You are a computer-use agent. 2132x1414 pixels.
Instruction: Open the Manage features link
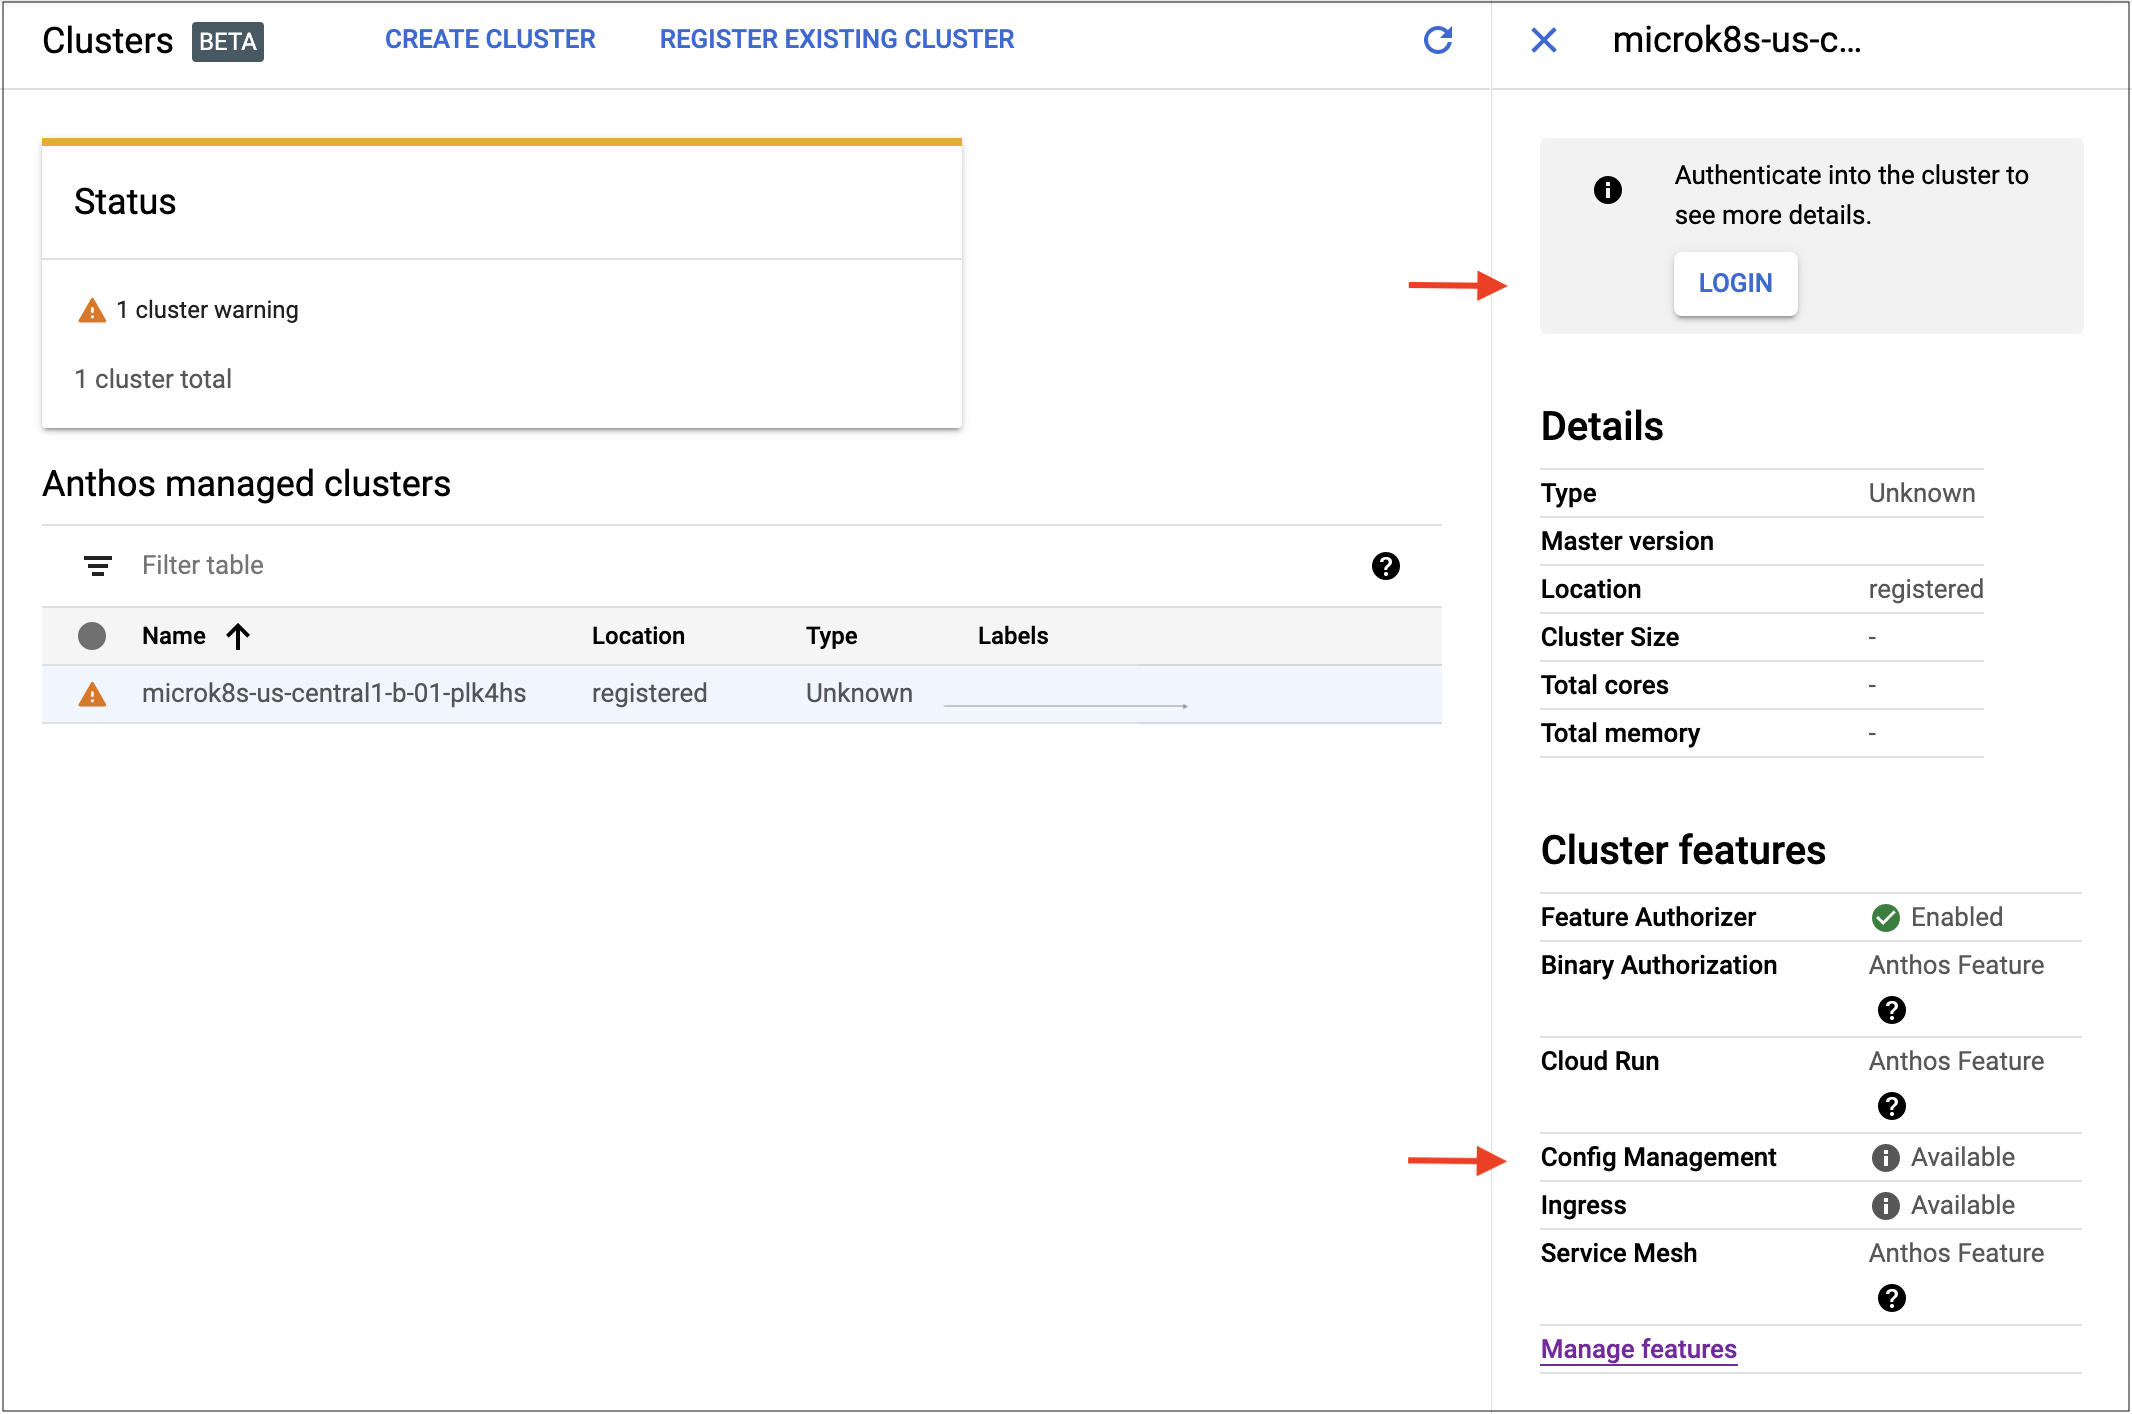click(x=1638, y=1349)
